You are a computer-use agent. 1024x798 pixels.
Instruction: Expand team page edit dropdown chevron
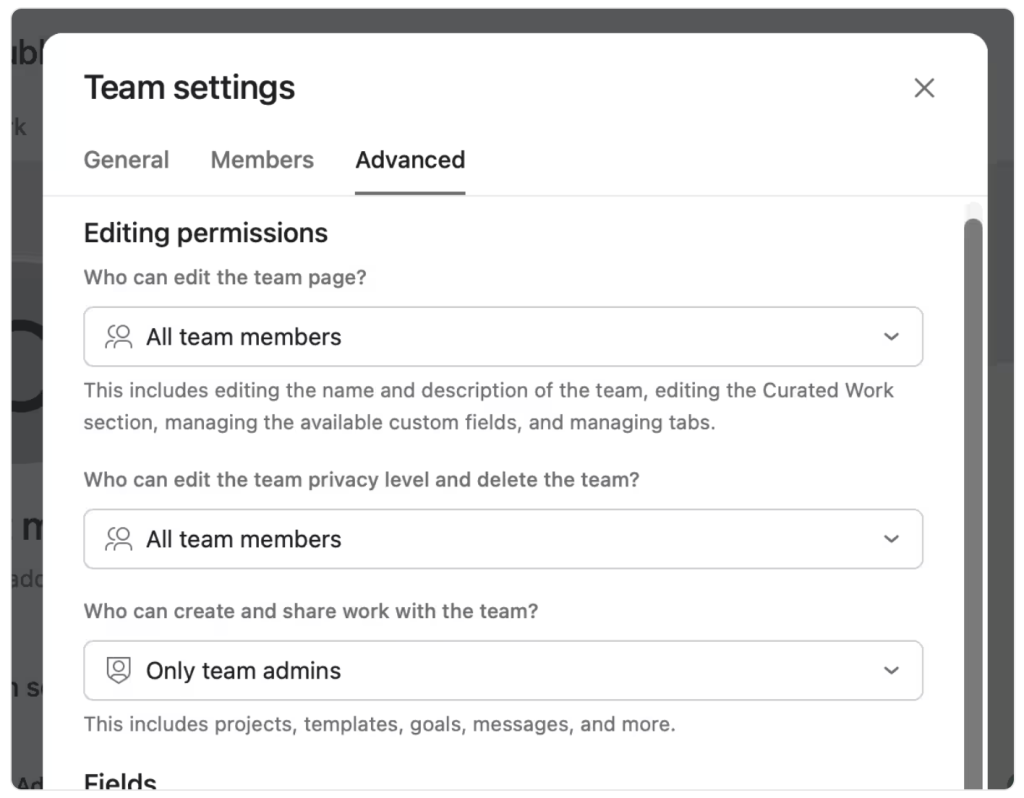[x=891, y=337]
